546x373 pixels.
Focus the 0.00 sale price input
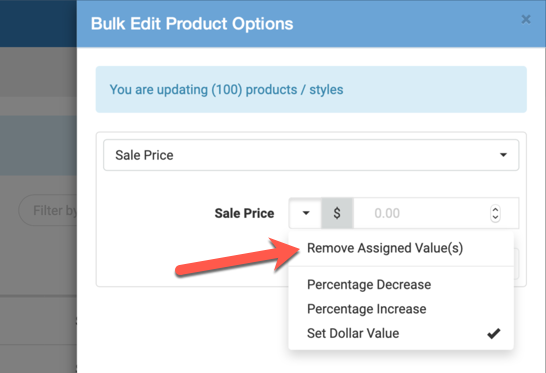(421, 213)
